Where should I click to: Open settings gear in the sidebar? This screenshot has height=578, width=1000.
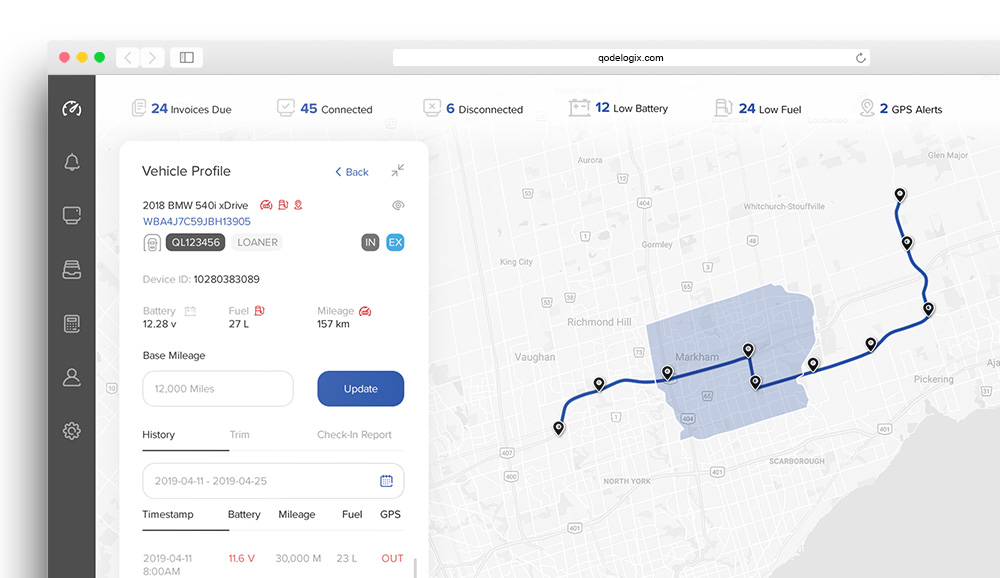[x=71, y=431]
